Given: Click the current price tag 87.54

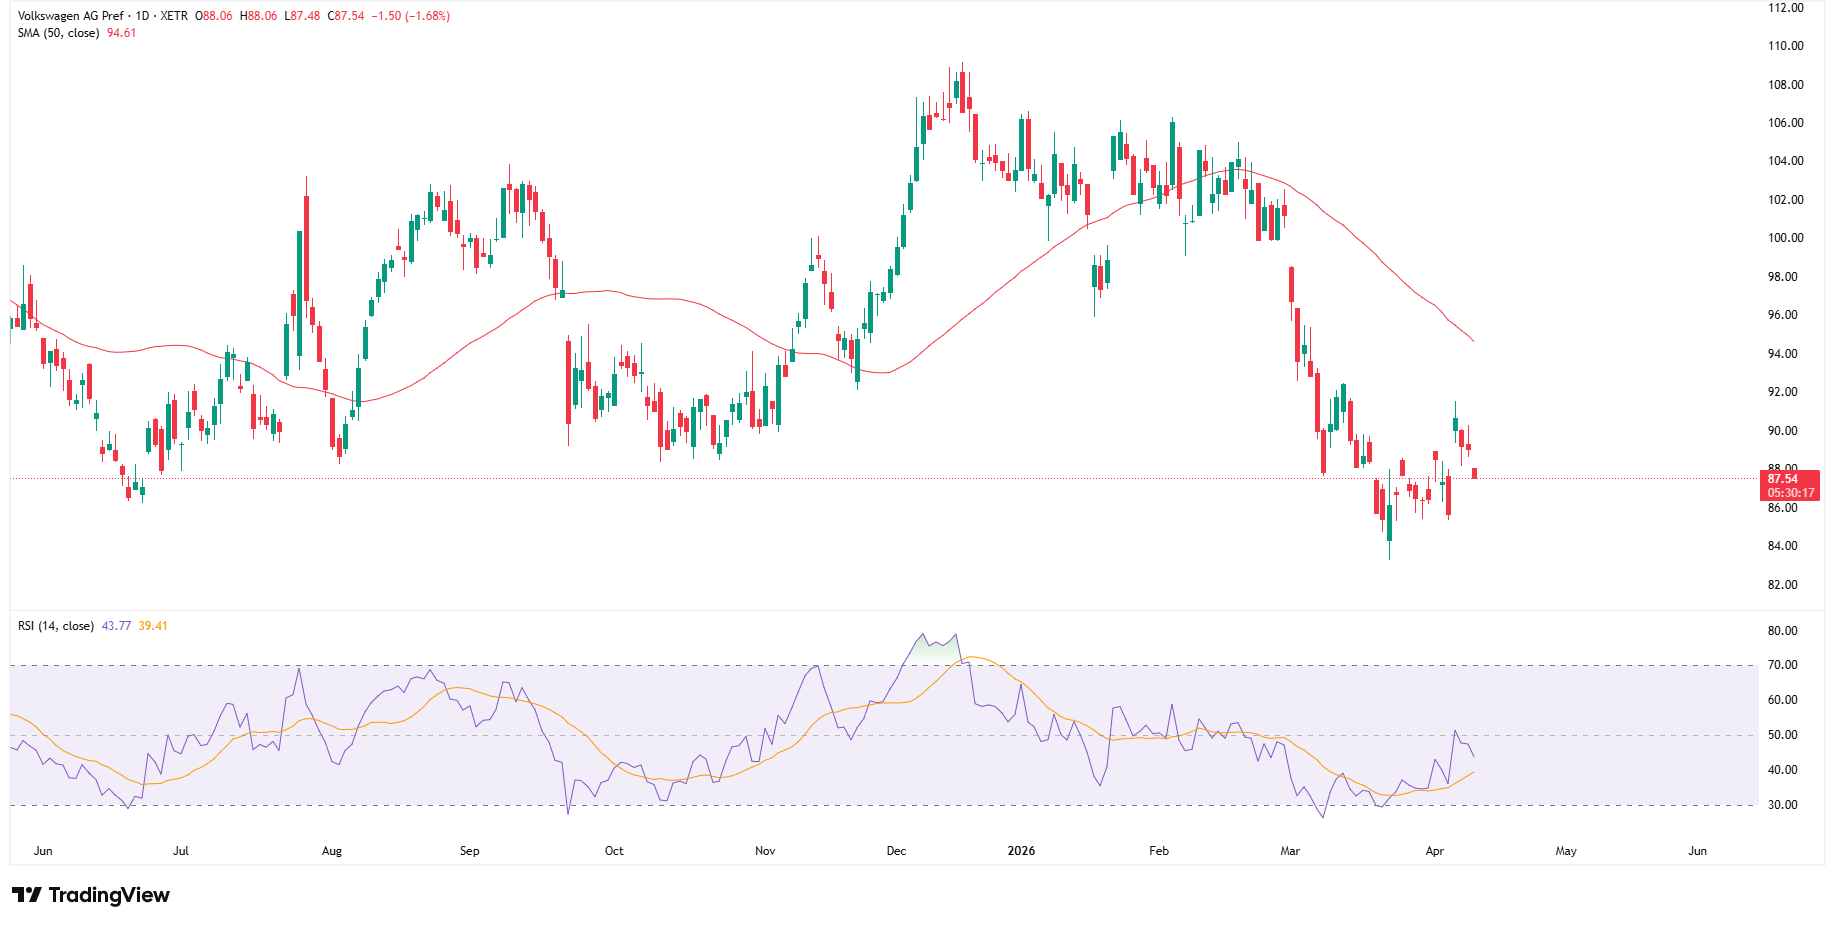Looking at the screenshot, I should (1782, 479).
